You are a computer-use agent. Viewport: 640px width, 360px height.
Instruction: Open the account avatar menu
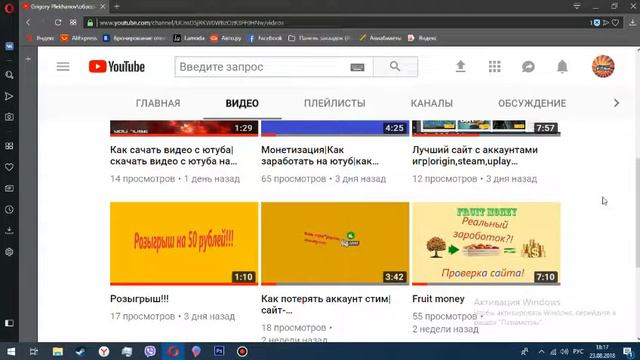(x=603, y=66)
